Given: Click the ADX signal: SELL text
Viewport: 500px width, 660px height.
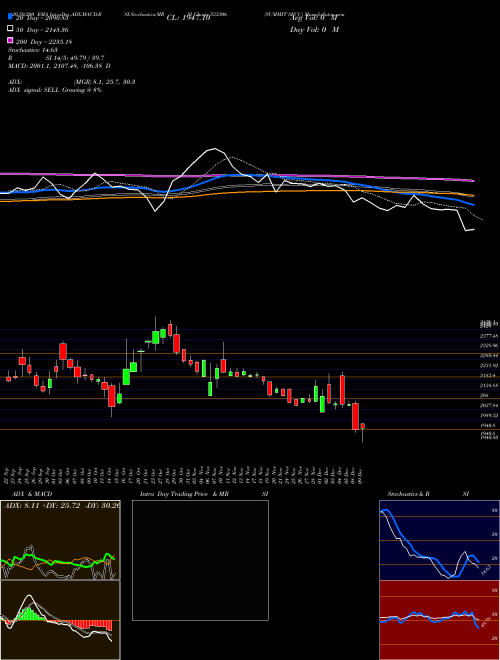Looking at the screenshot, I should [55, 90].
